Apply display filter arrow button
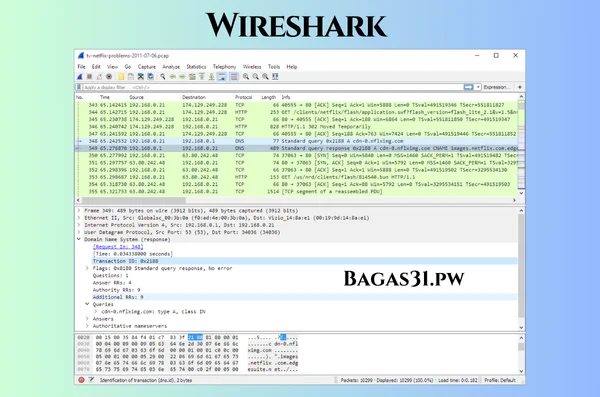Viewport: 600px width, 397px height. pos(468,87)
